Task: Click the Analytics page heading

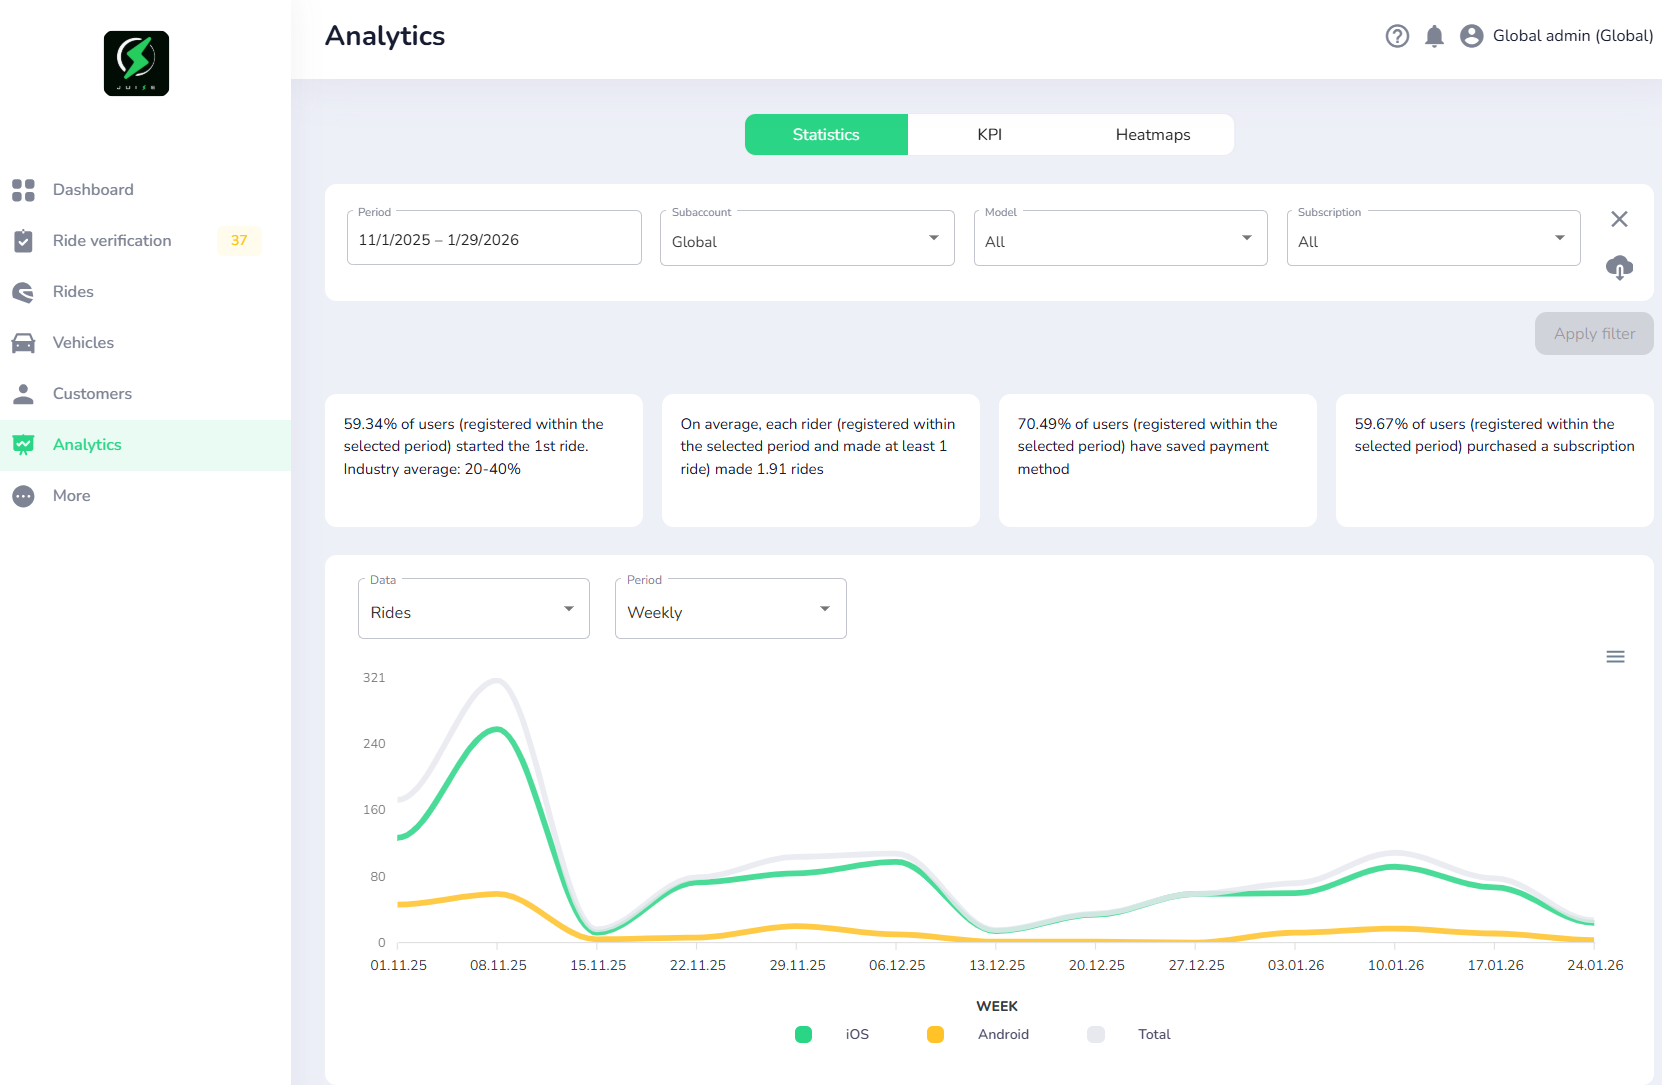Action: pyautogui.click(x=385, y=36)
